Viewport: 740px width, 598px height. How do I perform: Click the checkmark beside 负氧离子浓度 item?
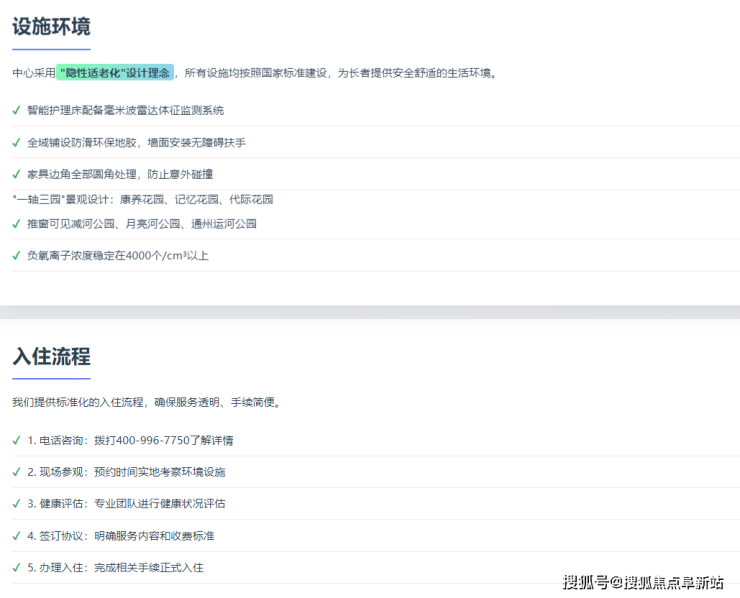click(16, 256)
